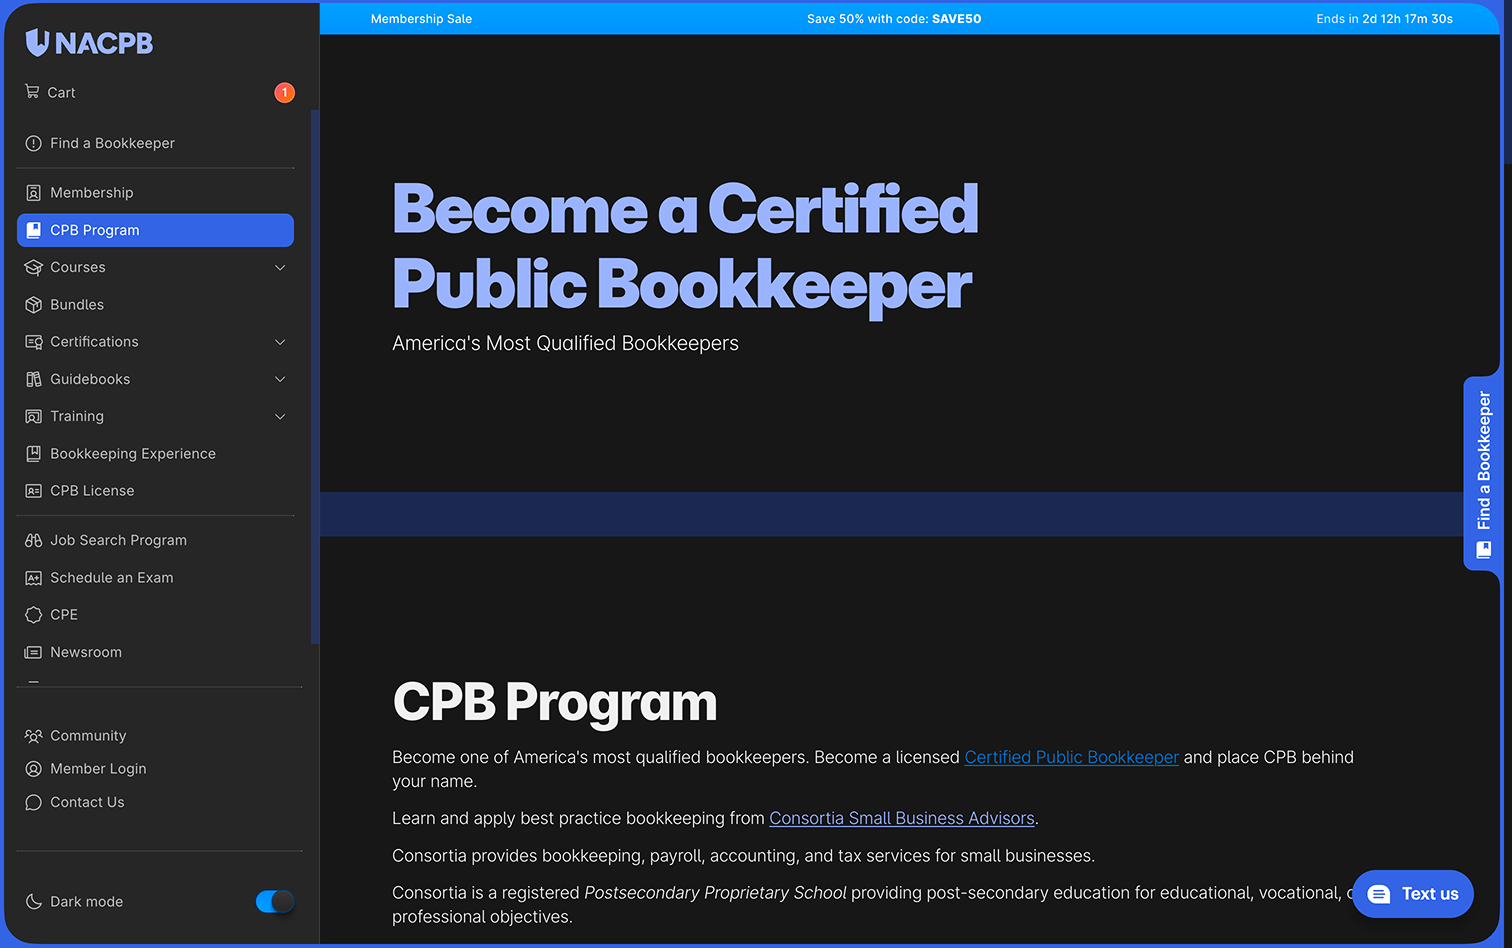
Task: Click the Schedule an Exam icon
Action: tap(33, 578)
